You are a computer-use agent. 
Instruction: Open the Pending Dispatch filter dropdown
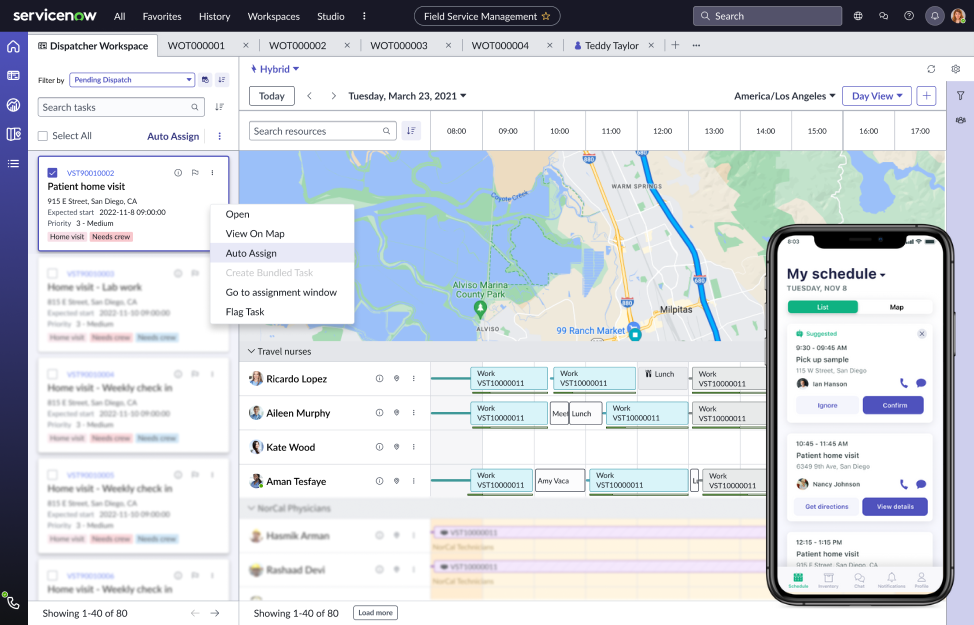click(x=132, y=80)
